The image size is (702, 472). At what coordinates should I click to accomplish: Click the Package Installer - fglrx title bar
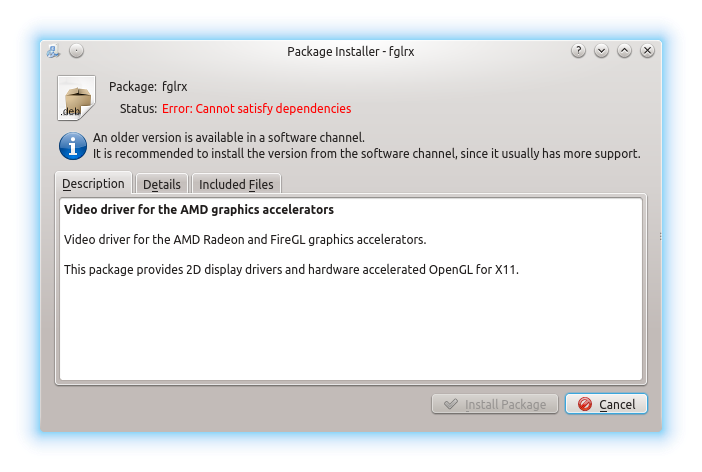point(350,51)
